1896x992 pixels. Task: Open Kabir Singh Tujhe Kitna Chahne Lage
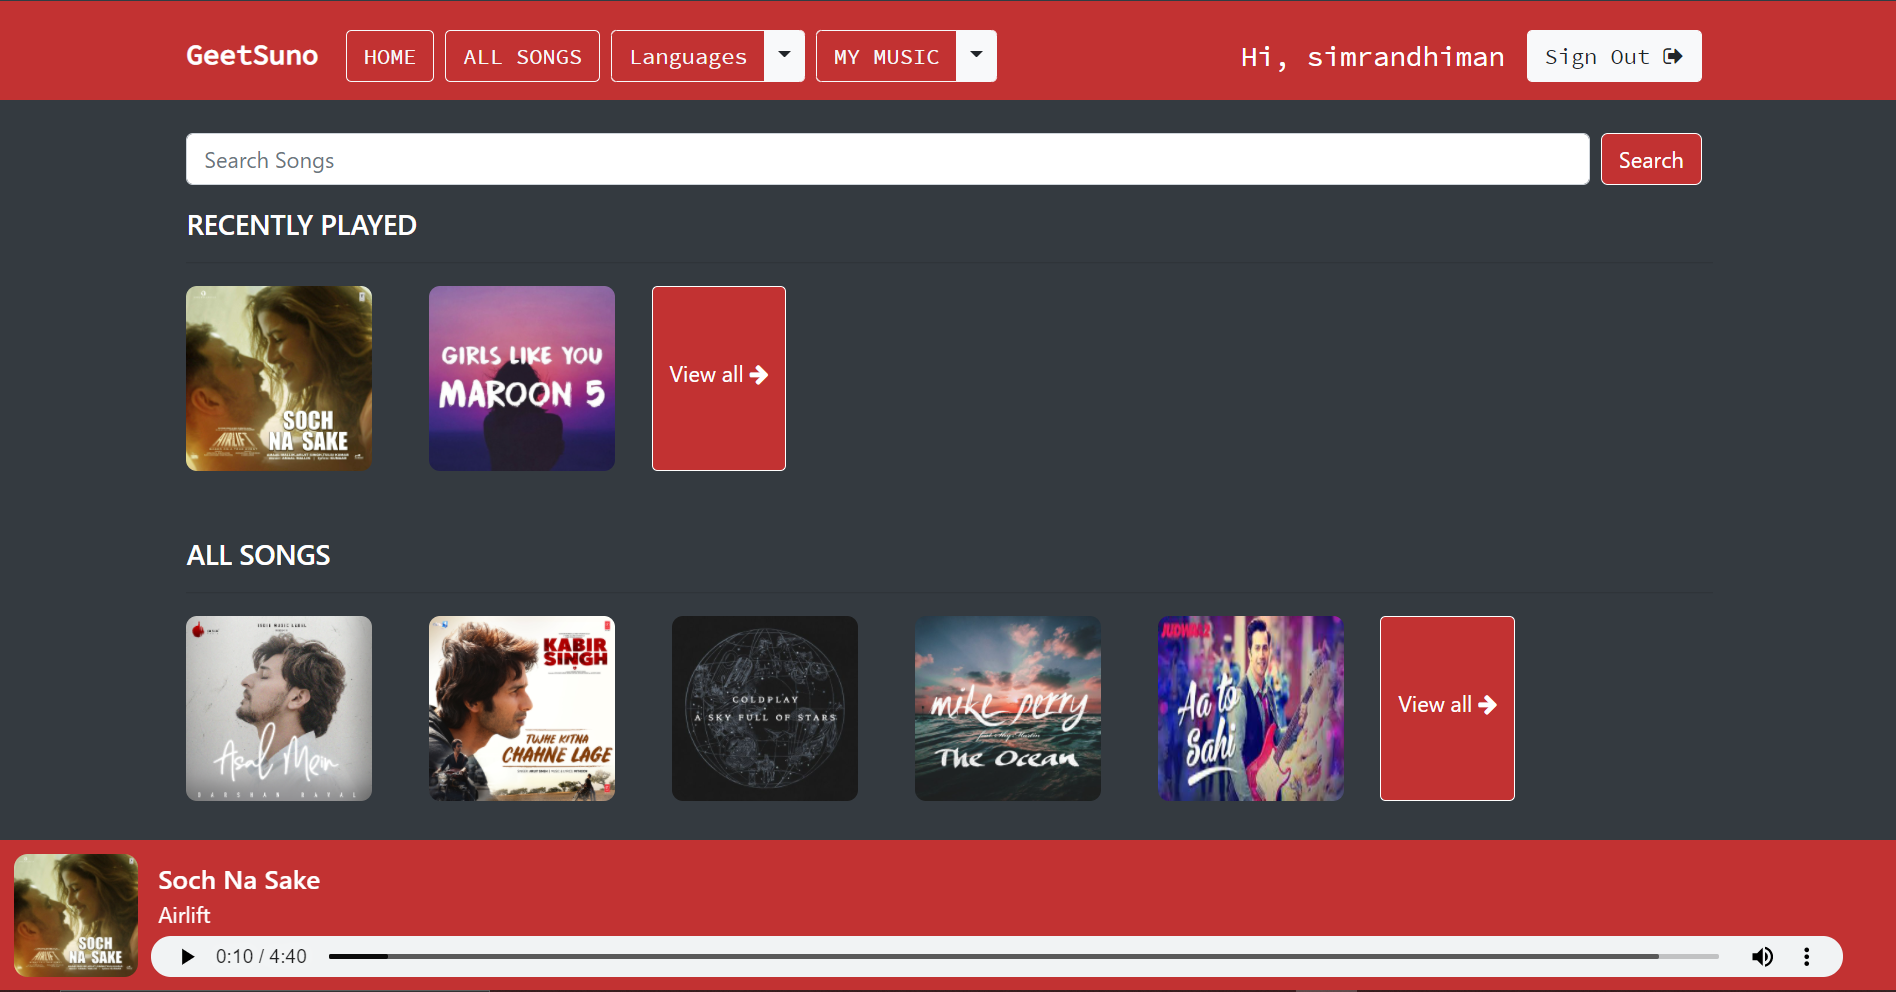[x=522, y=708]
